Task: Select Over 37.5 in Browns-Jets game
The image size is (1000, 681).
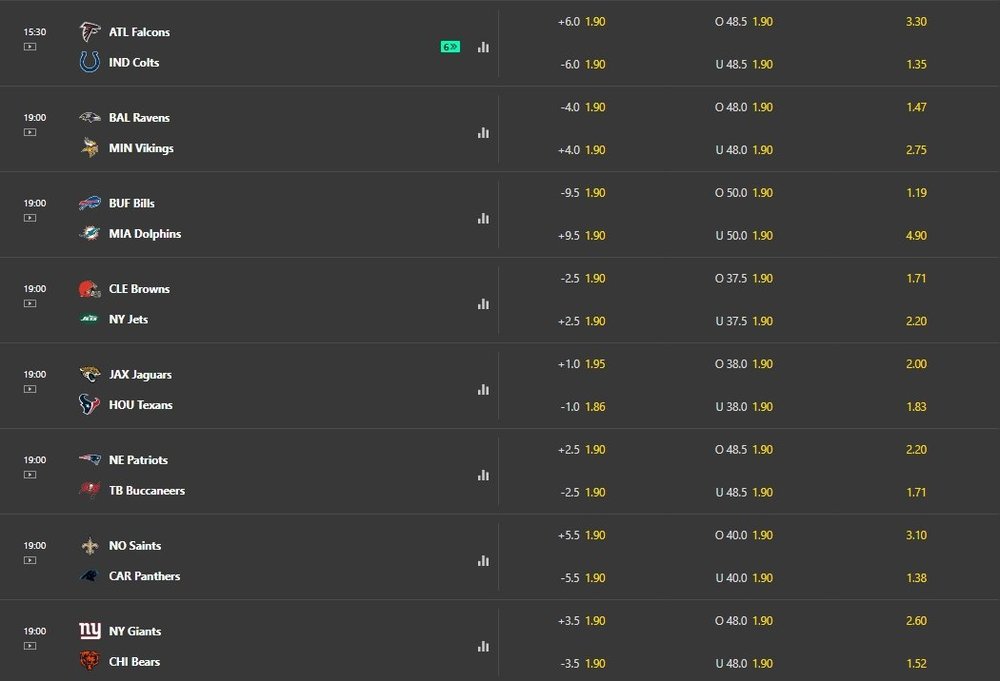Action: click(x=744, y=279)
